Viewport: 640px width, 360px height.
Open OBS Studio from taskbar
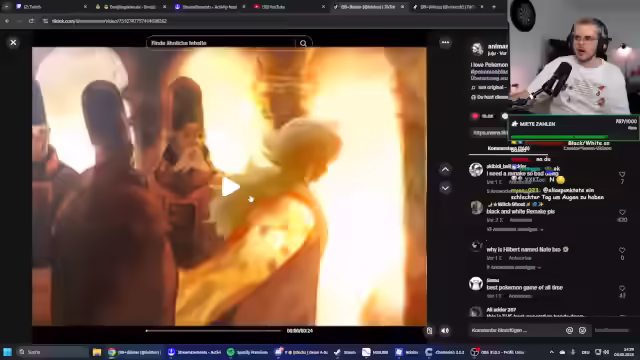[497, 352]
